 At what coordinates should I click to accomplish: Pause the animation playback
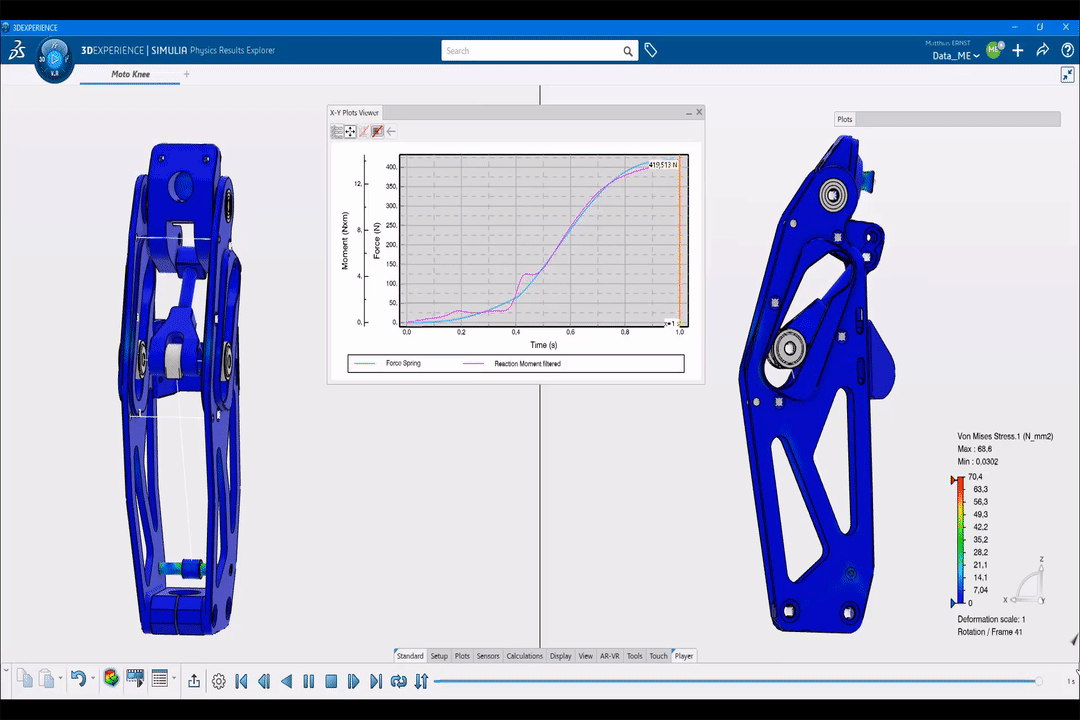(309, 681)
